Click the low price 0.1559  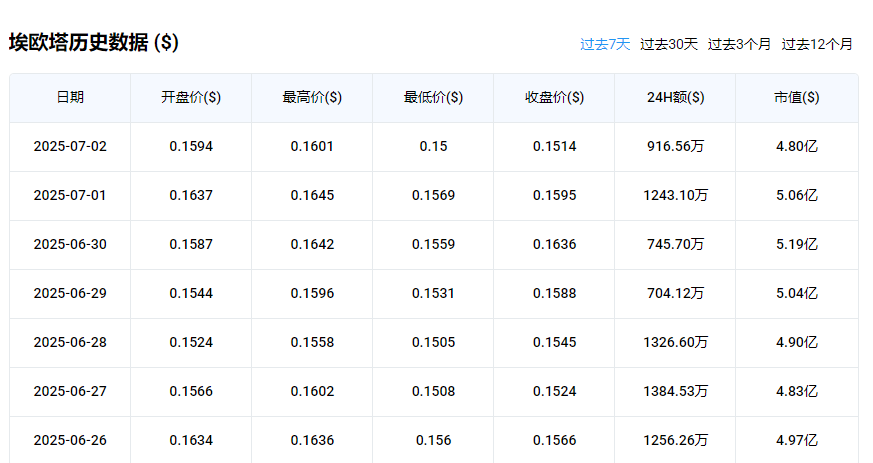pyautogui.click(x=433, y=244)
